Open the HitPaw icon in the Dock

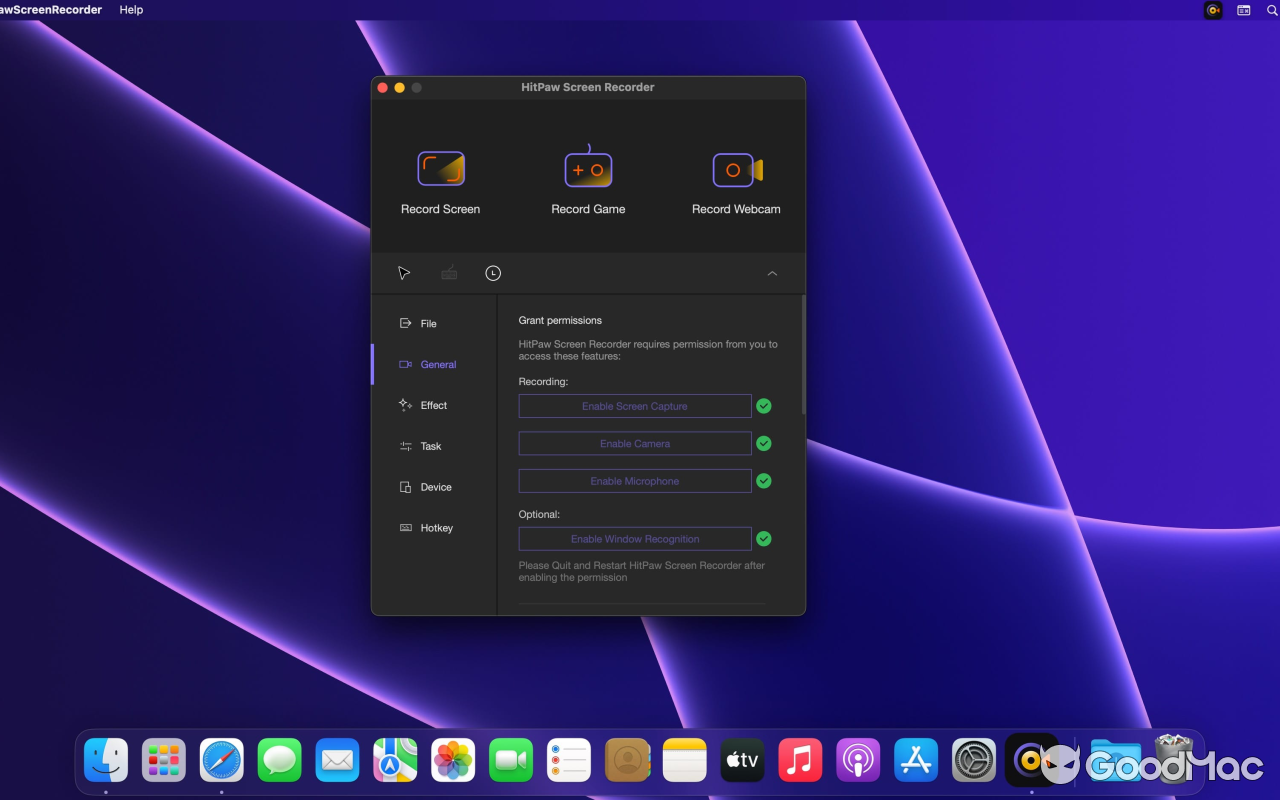tap(1032, 760)
